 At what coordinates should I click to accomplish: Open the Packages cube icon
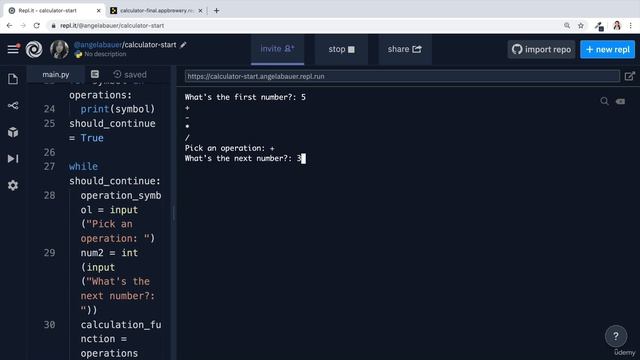(x=13, y=132)
